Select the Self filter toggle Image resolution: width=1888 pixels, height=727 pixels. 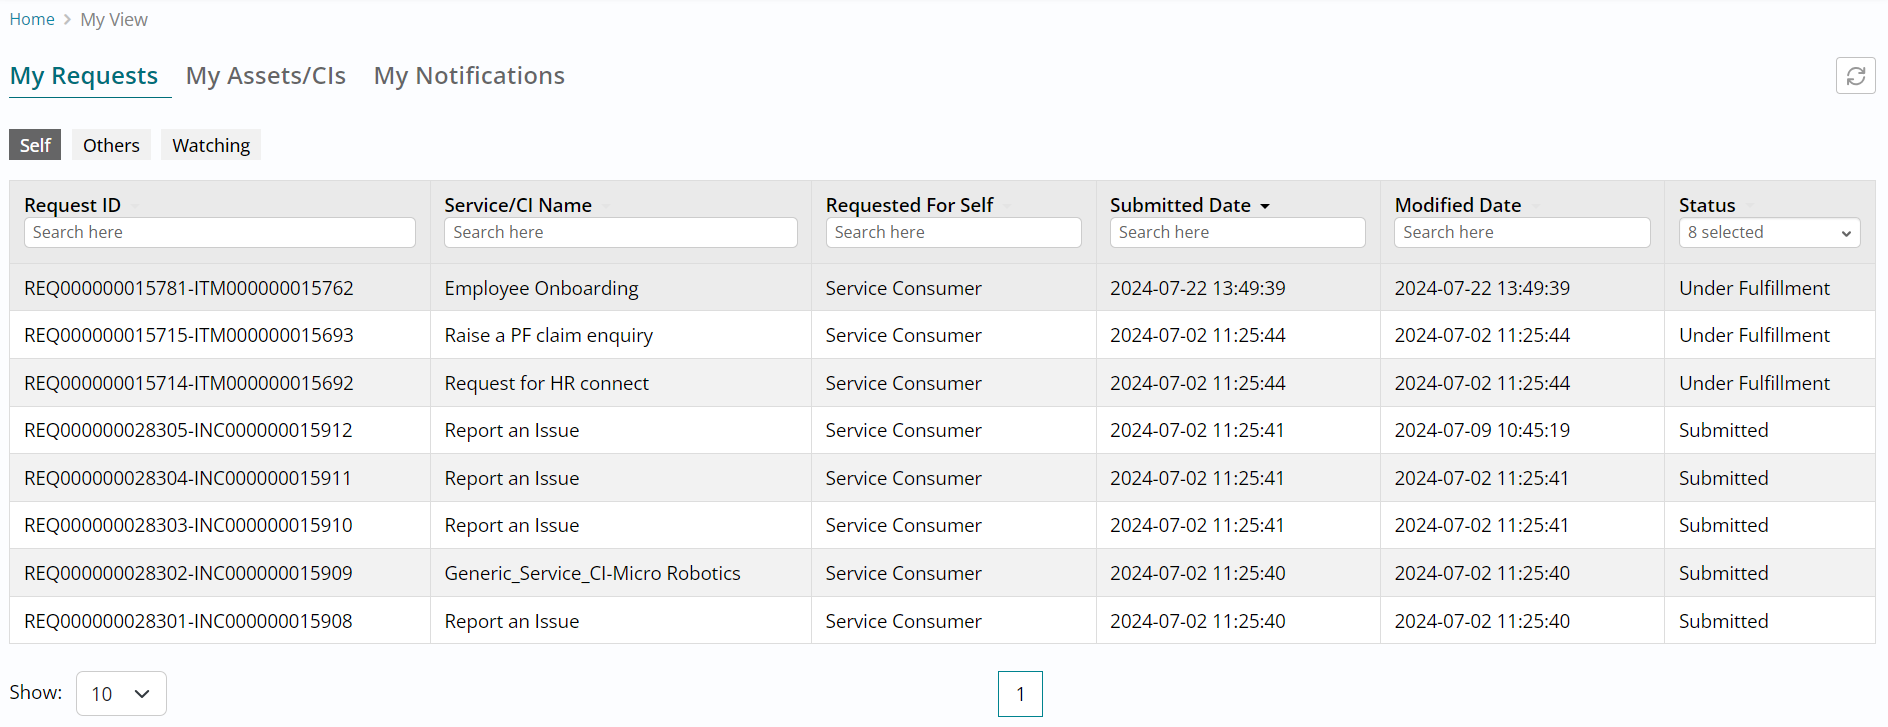click(x=35, y=145)
